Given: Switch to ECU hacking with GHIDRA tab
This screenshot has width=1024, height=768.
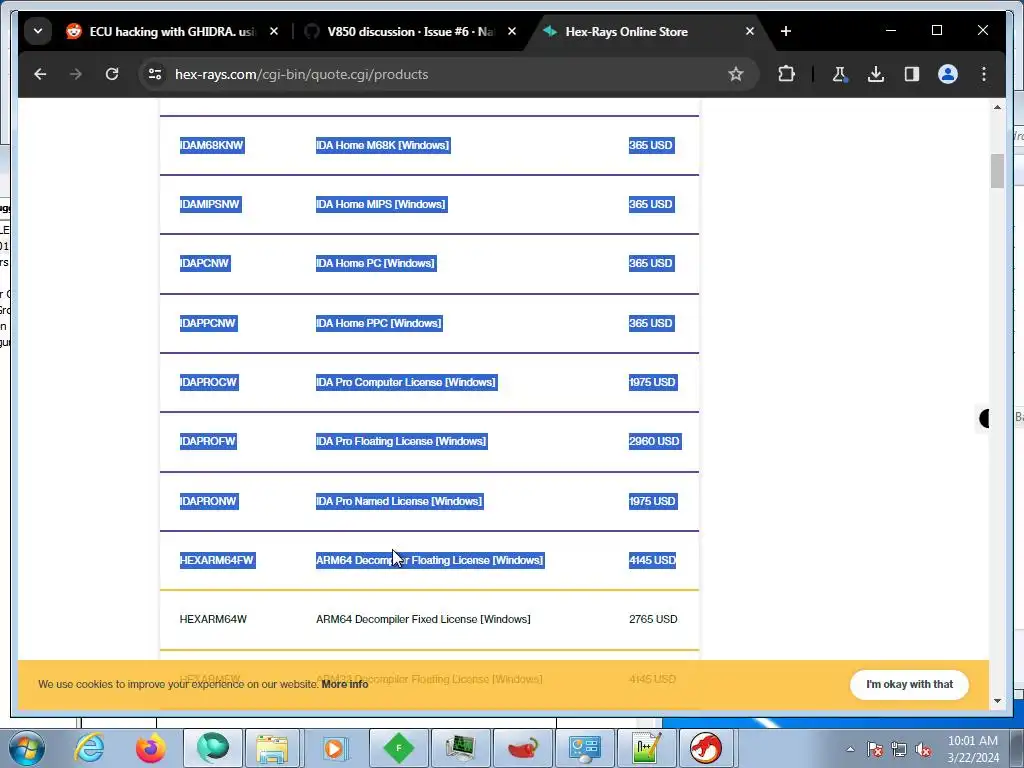Looking at the screenshot, I should click(x=171, y=31).
